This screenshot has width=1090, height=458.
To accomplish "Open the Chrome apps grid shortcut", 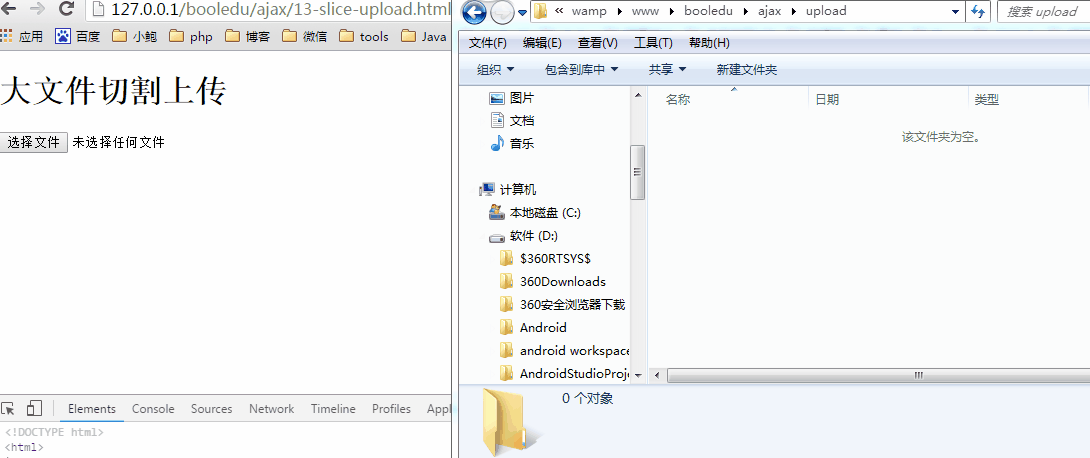I will point(6,37).
